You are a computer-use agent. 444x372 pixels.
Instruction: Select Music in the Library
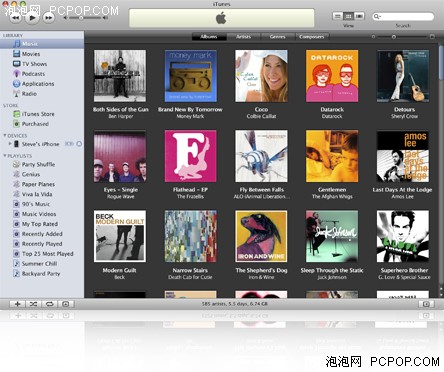42,44
